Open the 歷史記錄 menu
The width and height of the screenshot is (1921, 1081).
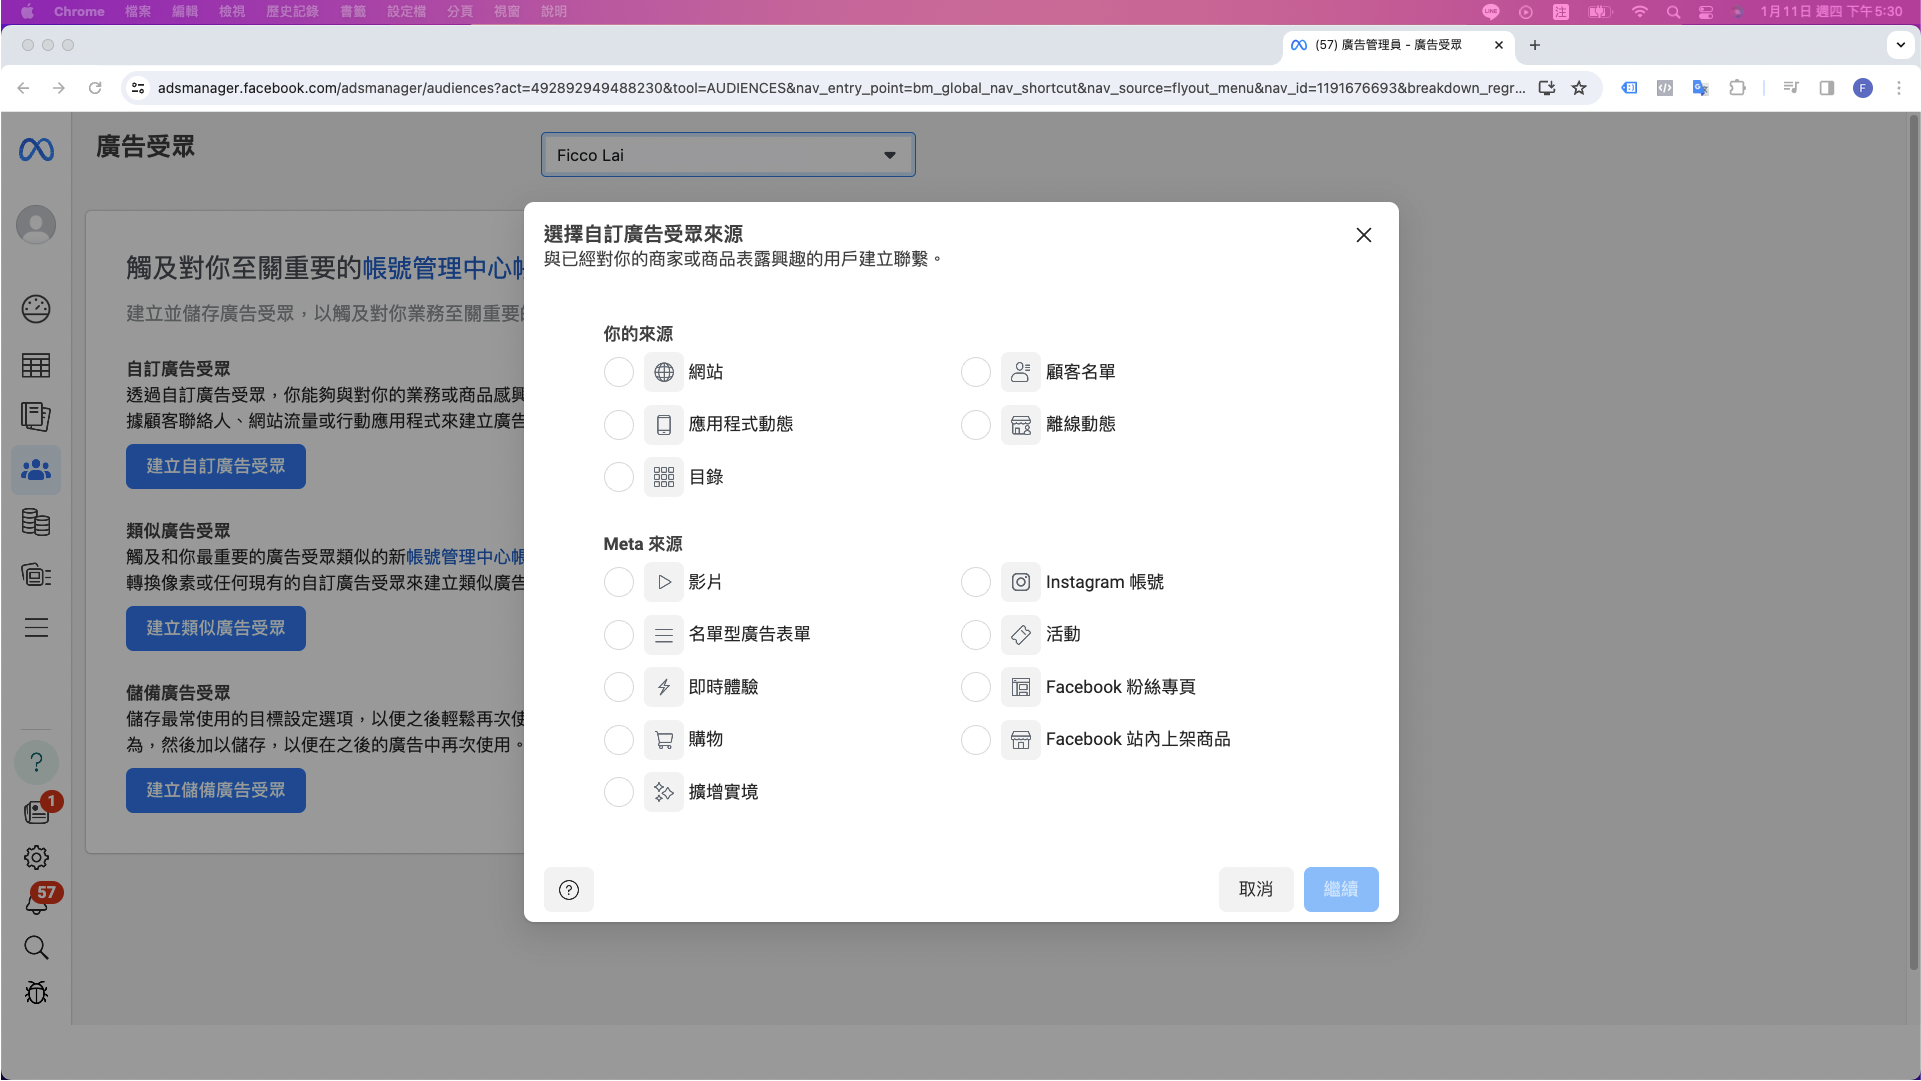[292, 12]
